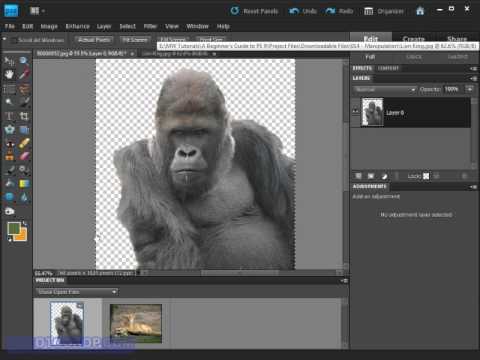The image size is (480, 360).
Task: Select the Blur tool
Action: (x=24, y=197)
